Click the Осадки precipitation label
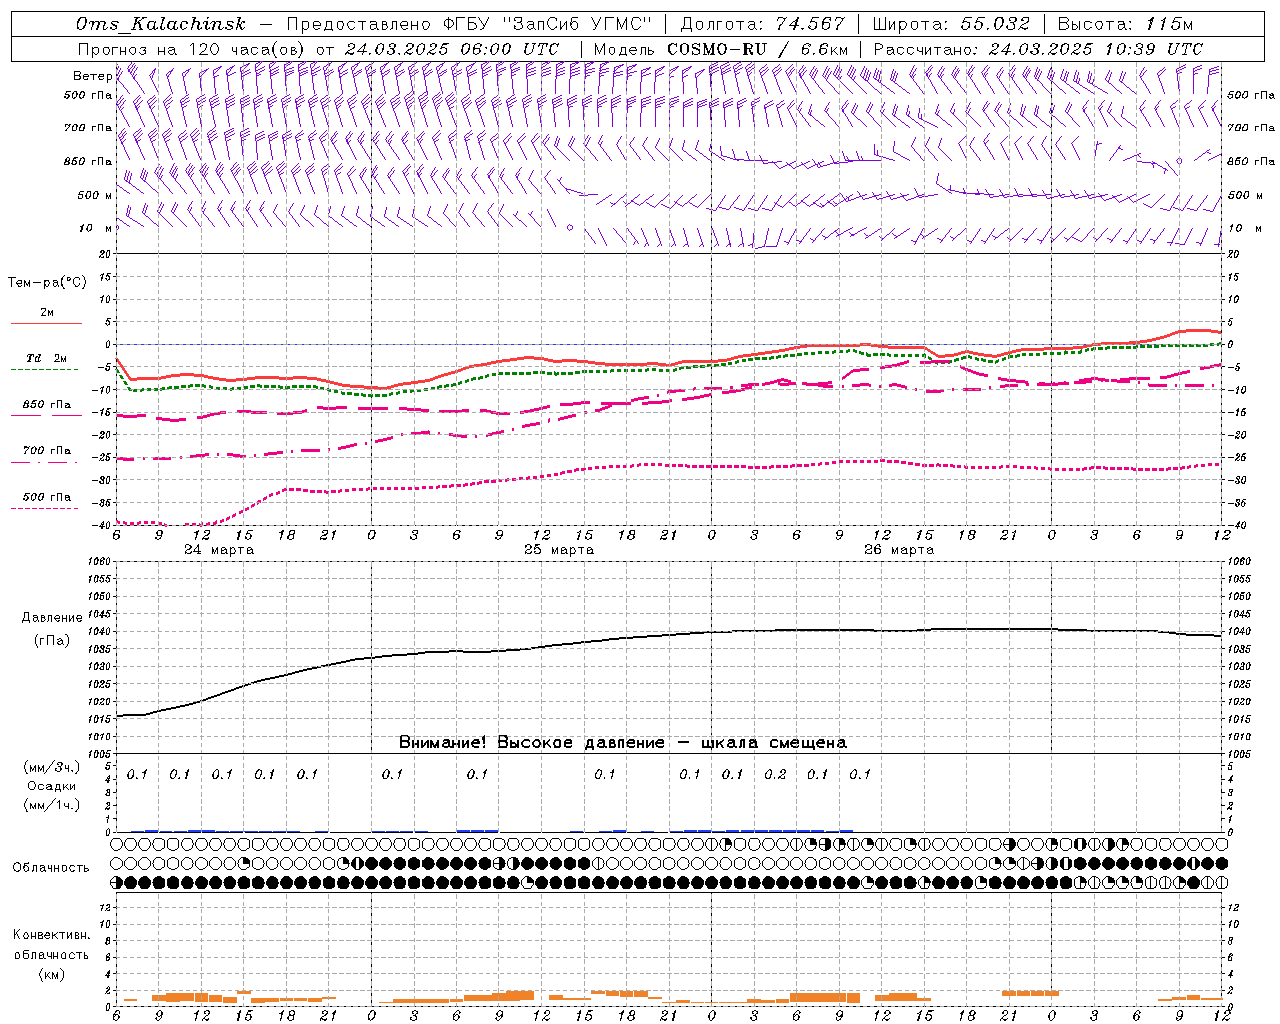1280x1024 pixels. tap(52, 786)
